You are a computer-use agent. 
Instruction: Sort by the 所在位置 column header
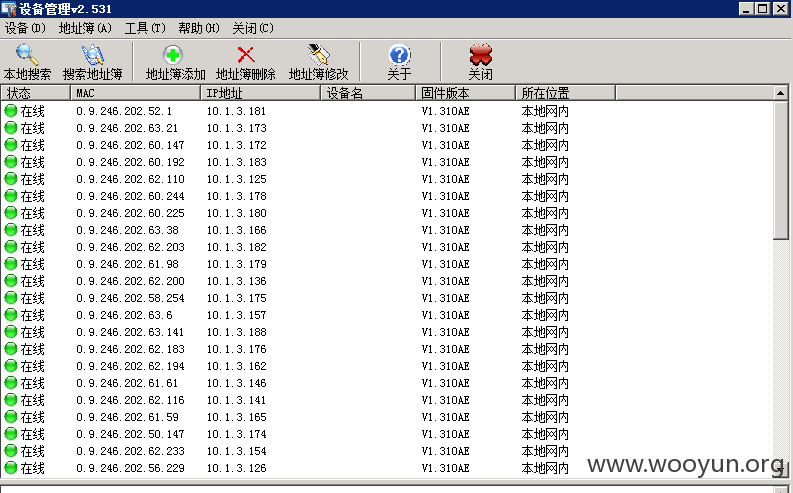tap(565, 93)
